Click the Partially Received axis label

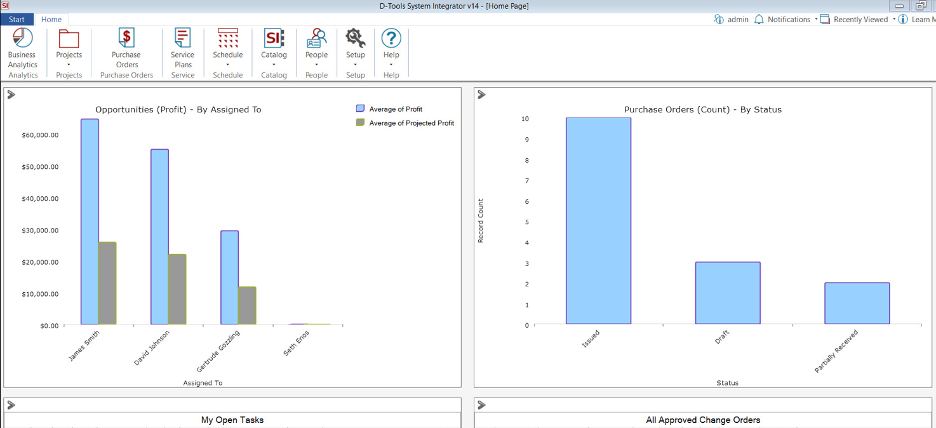(836, 351)
